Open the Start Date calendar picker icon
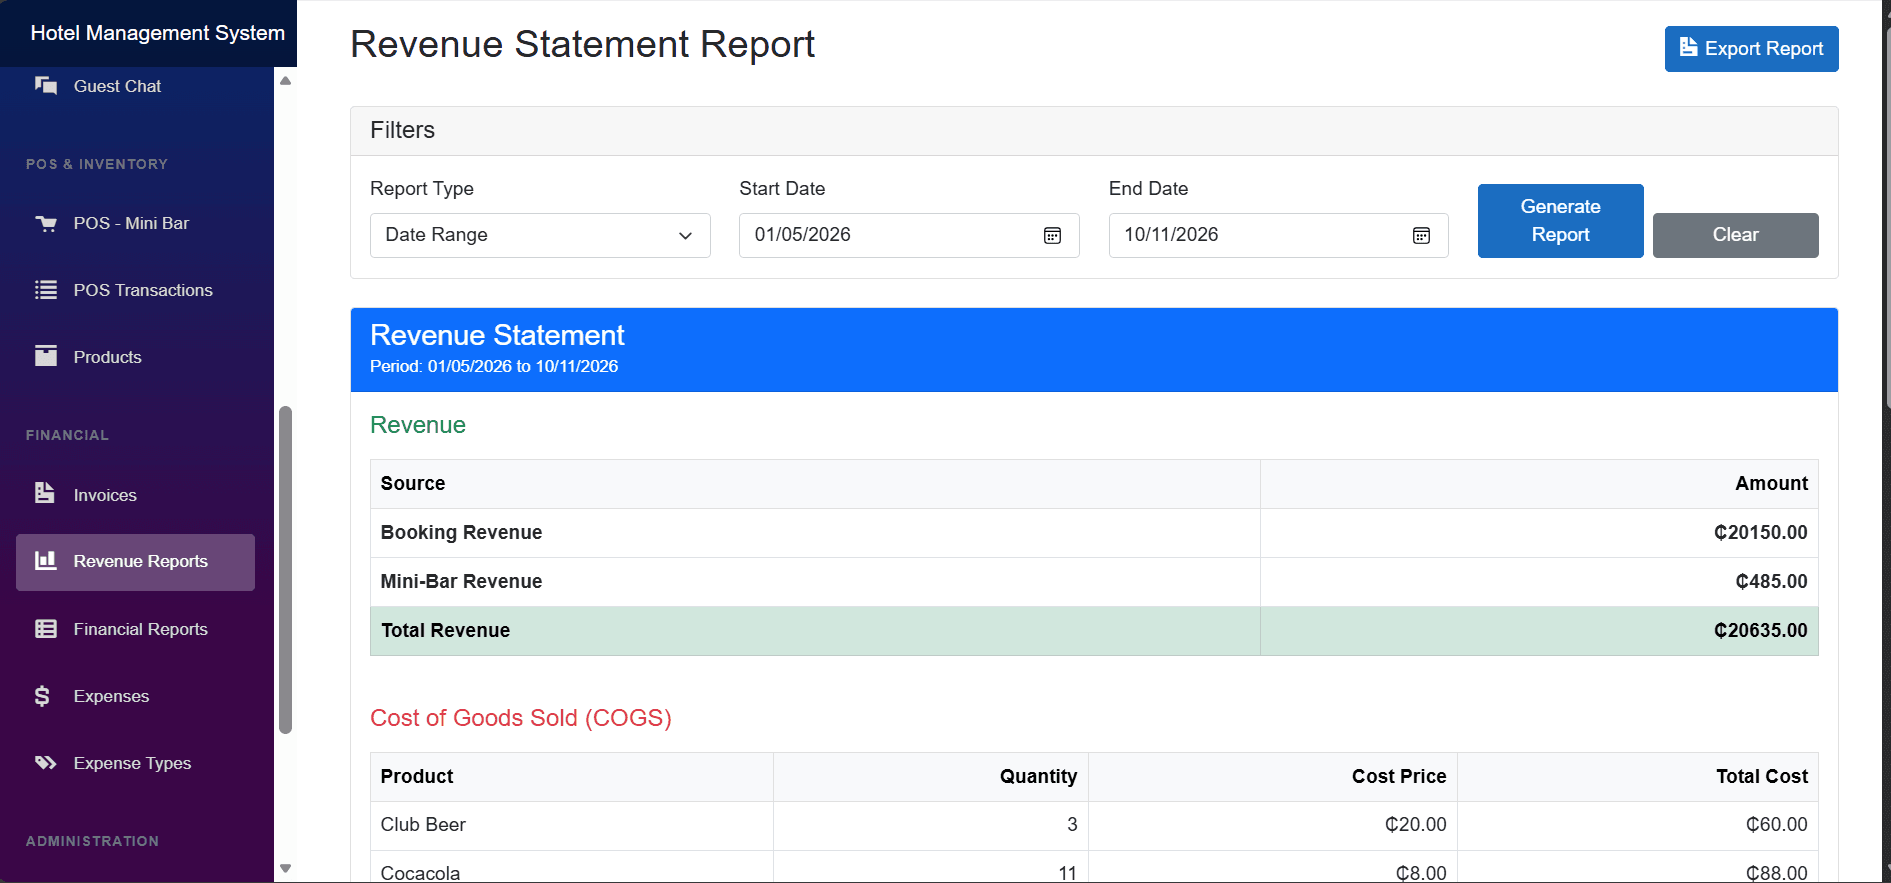Viewport: 1891px width, 883px height. coord(1052,235)
